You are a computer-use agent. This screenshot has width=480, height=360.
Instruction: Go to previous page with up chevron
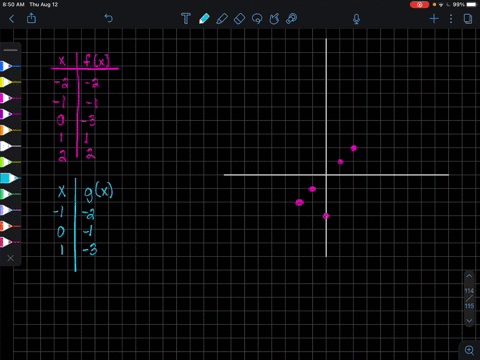[469, 276]
